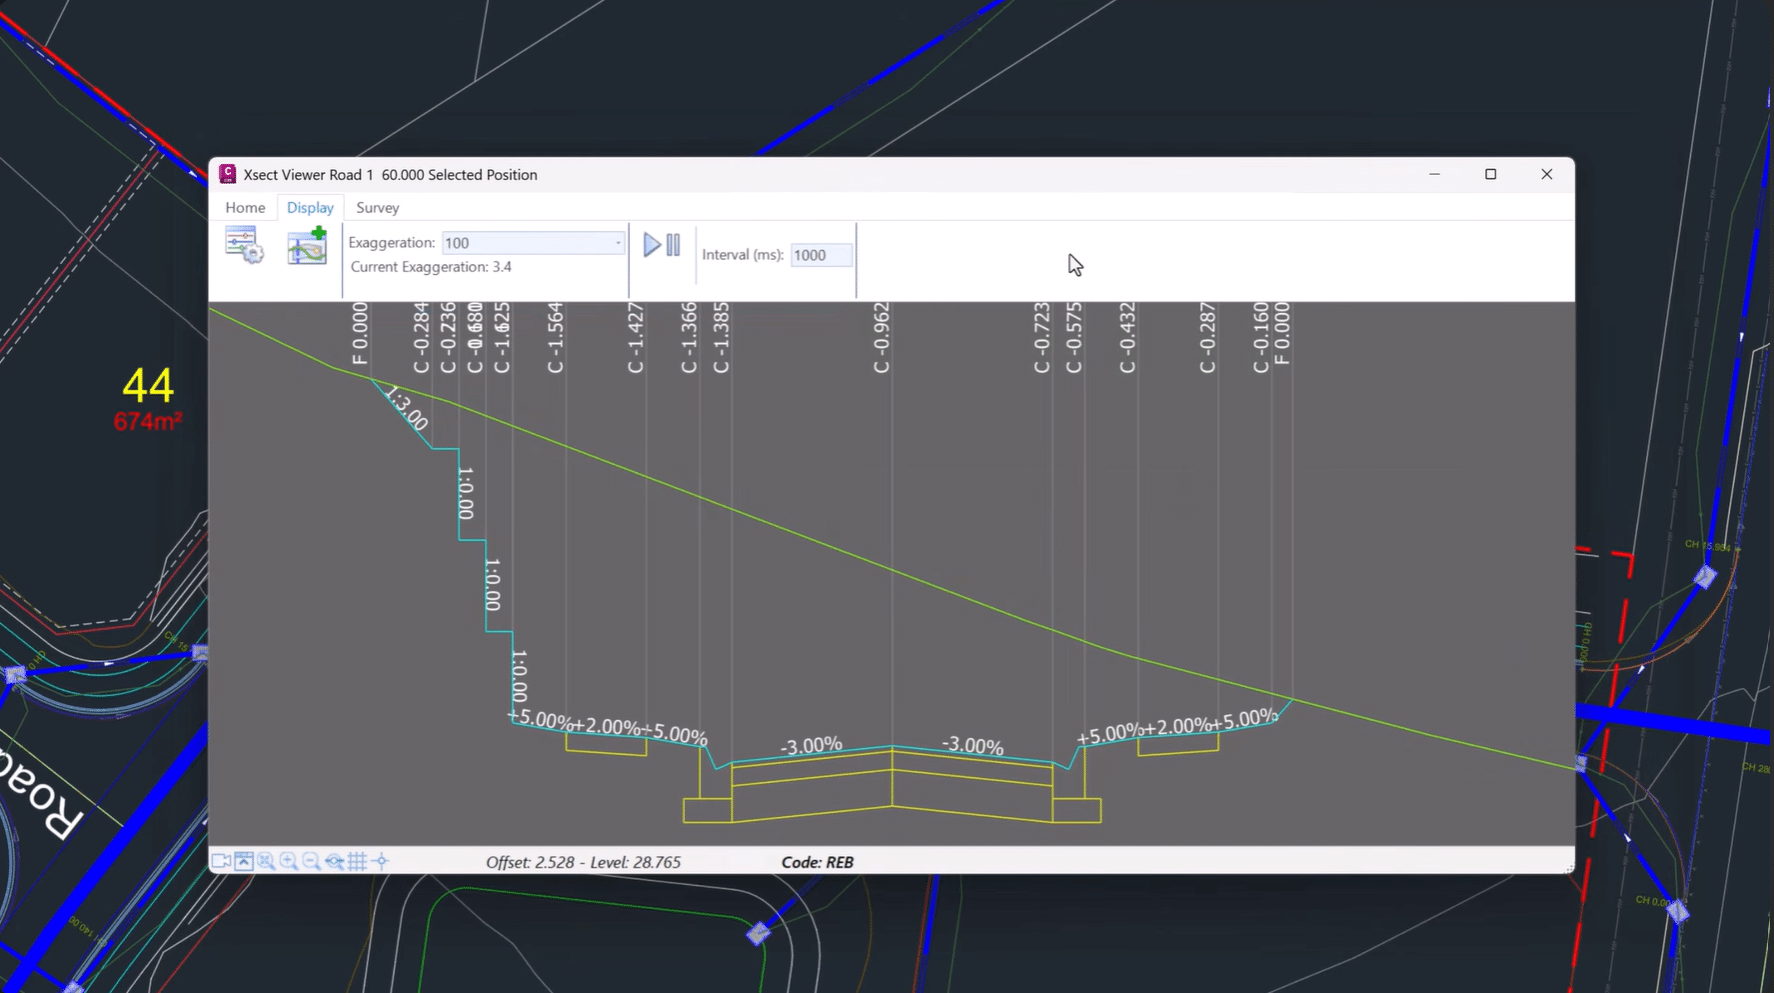The height and width of the screenshot is (993, 1774).
Task: Click the zoom in magnifier icon
Action: pos(289,861)
